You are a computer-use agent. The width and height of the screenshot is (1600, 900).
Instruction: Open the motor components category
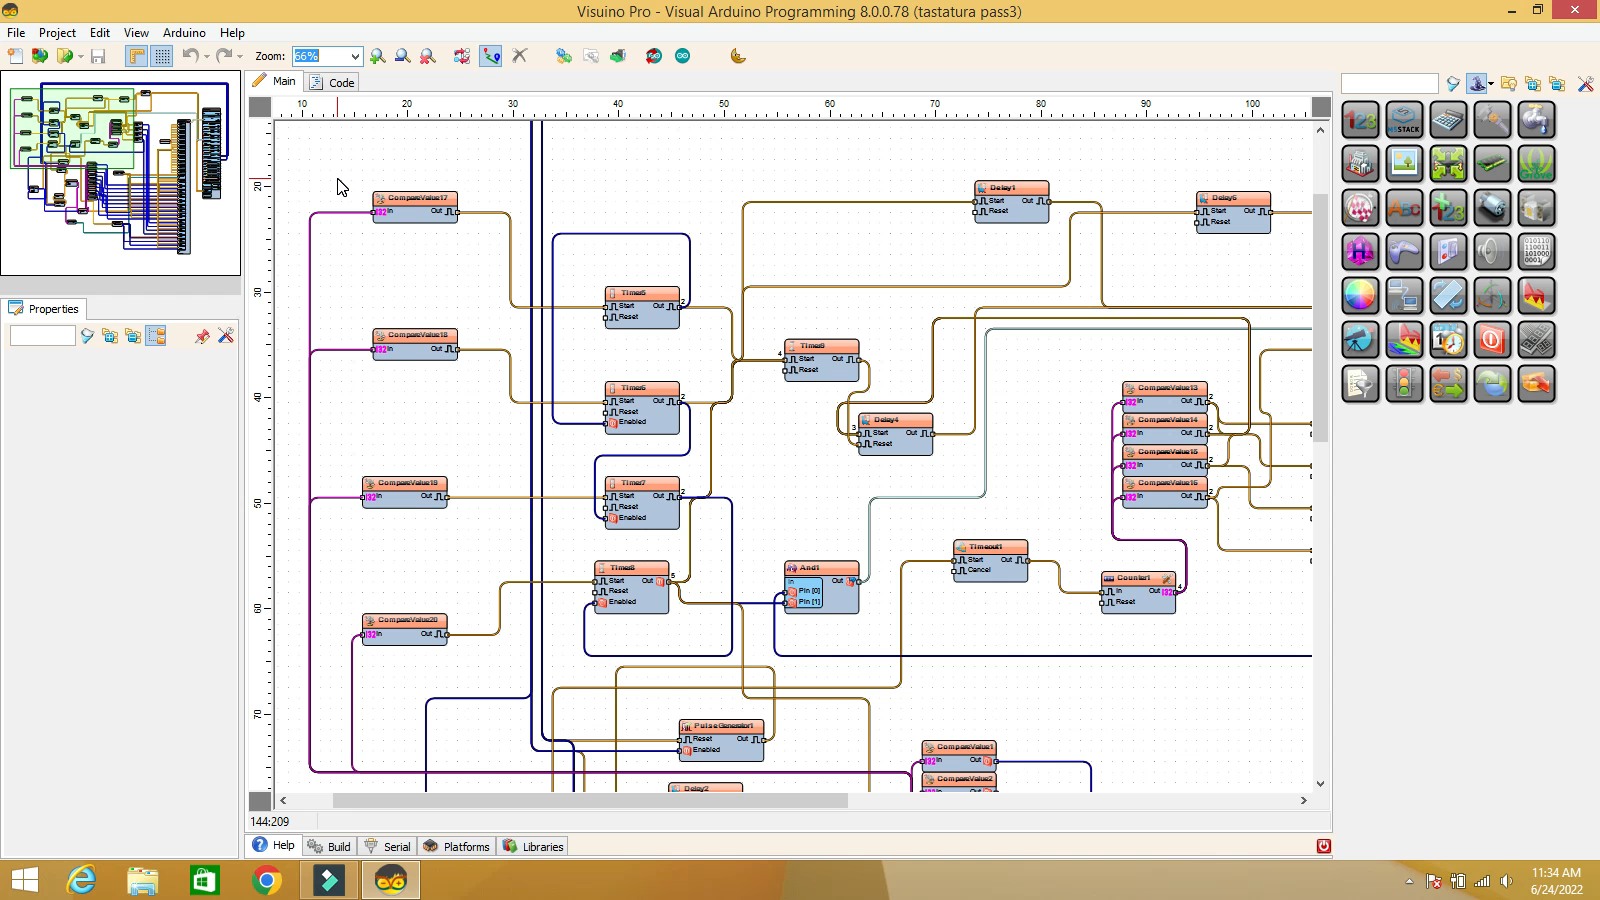point(1492,208)
